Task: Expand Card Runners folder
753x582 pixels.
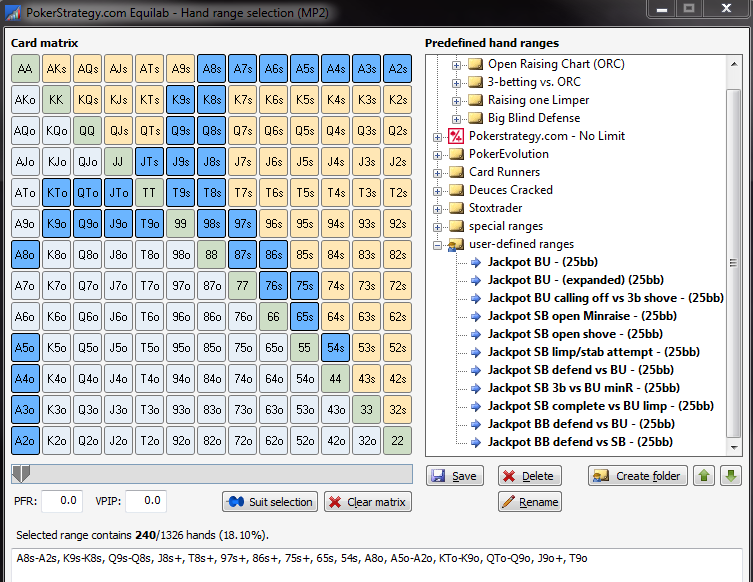Action: point(437,173)
